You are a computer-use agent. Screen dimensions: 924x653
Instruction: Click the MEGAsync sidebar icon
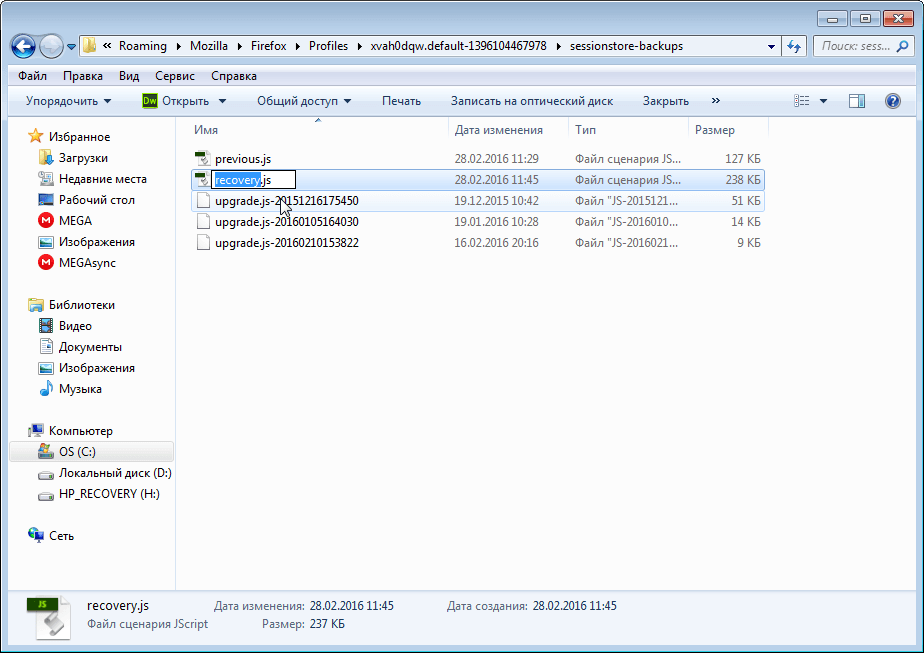click(x=45, y=263)
